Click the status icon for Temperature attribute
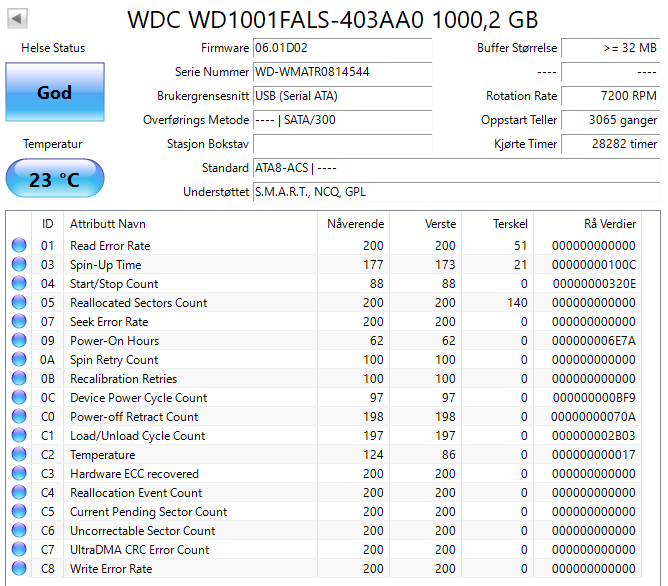The height and width of the screenshot is (586, 668). pyautogui.click(x=19, y=455)
